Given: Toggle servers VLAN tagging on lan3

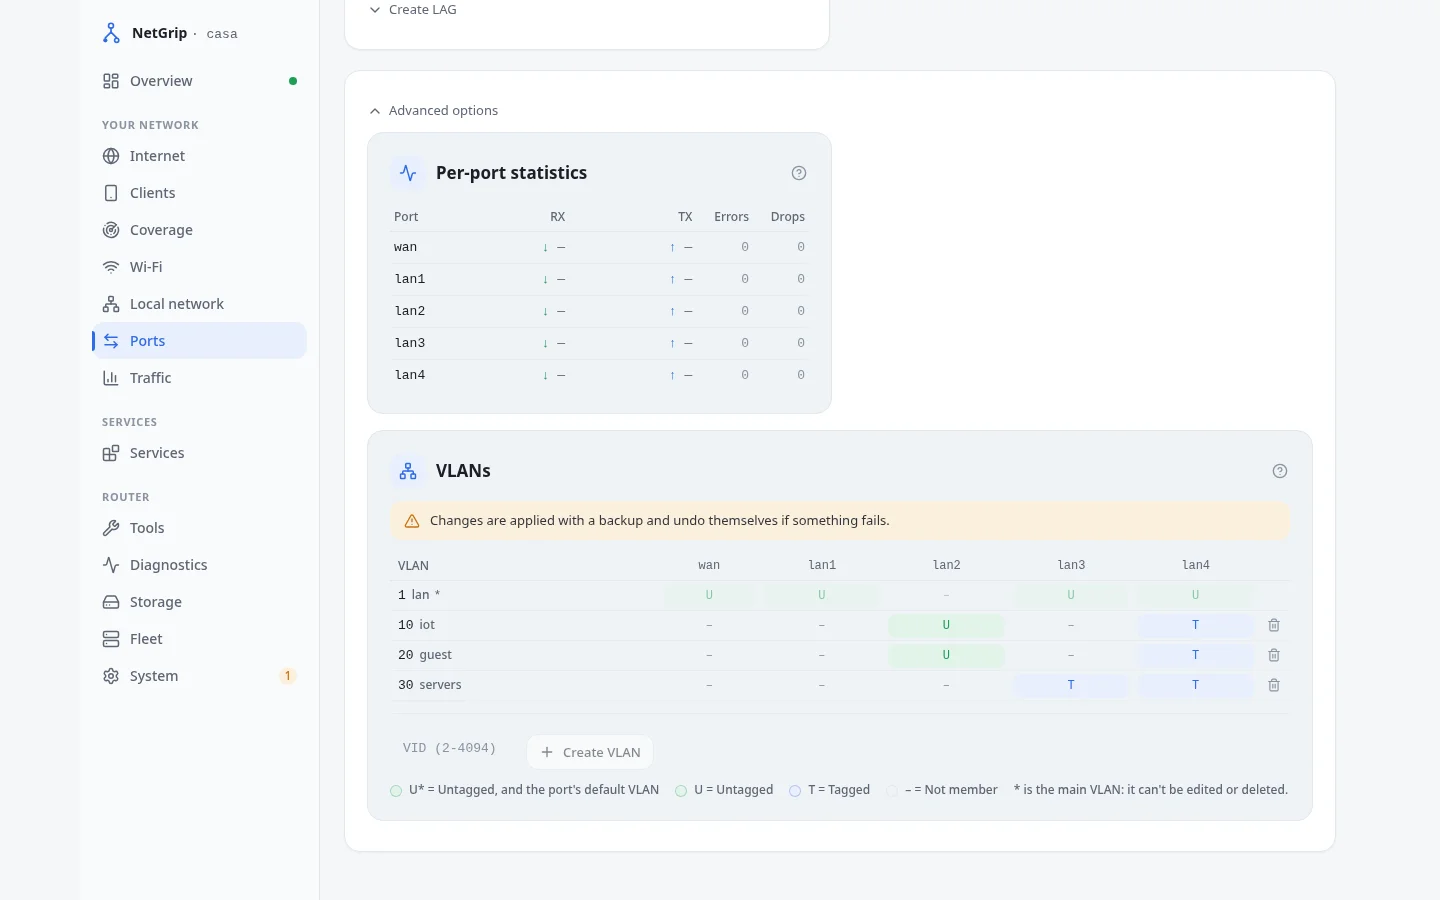Looking at the screenshot, I should point(1071,685).
